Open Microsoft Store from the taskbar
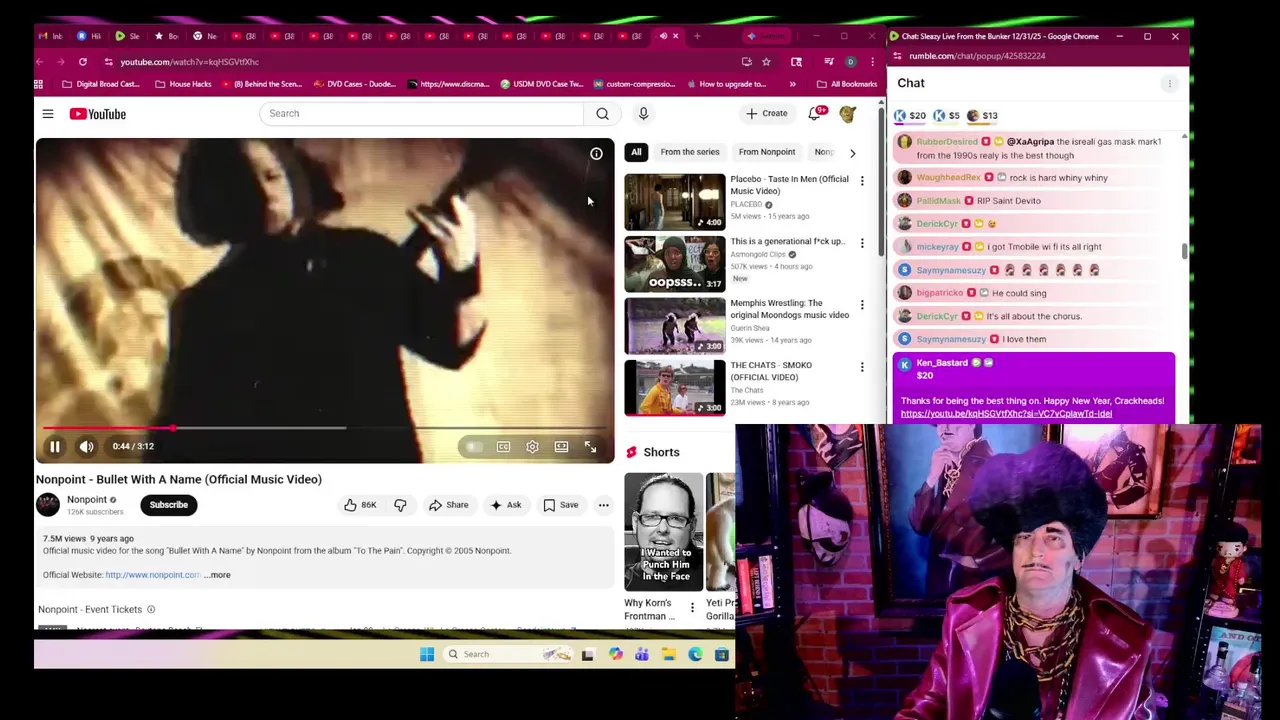This screenshot has width=1280, height=720. point(721,654)
